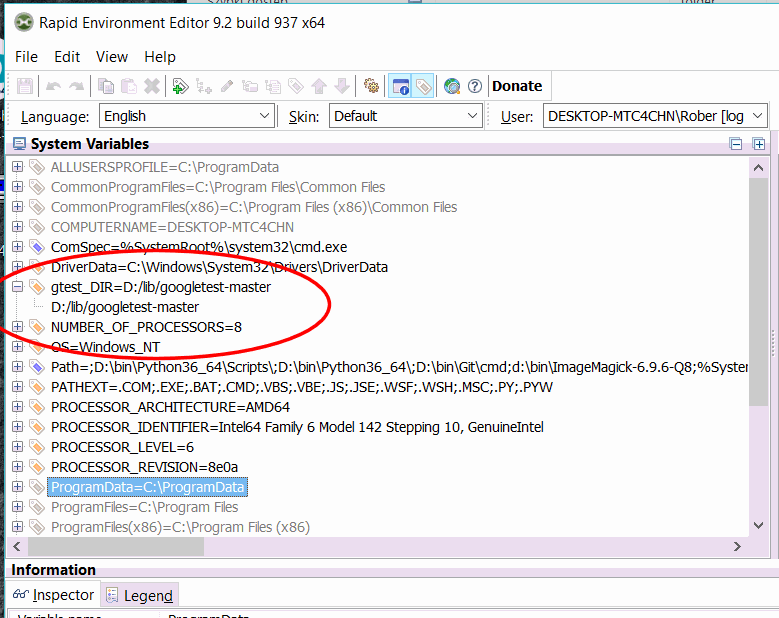The image size is (779, 618).
Task: Collapse all System Variables with minus icon
Action: [x=736, y=144]
